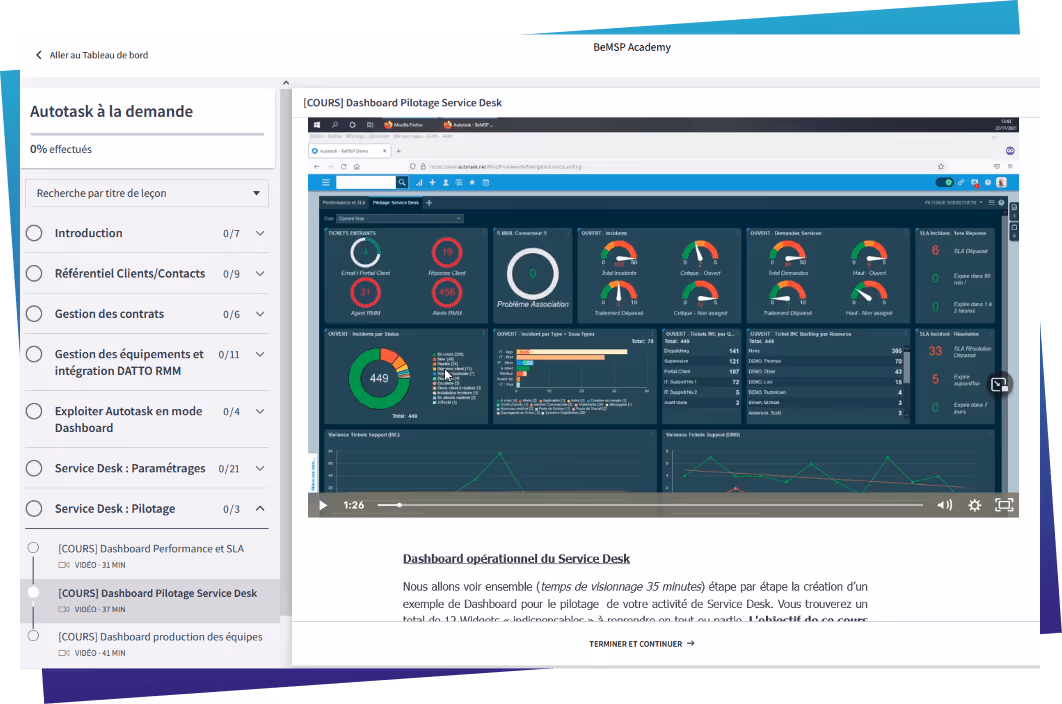This screenshot has height=704, width=1062.
Task: Click taskbar search icon in video
Action: 335,125
